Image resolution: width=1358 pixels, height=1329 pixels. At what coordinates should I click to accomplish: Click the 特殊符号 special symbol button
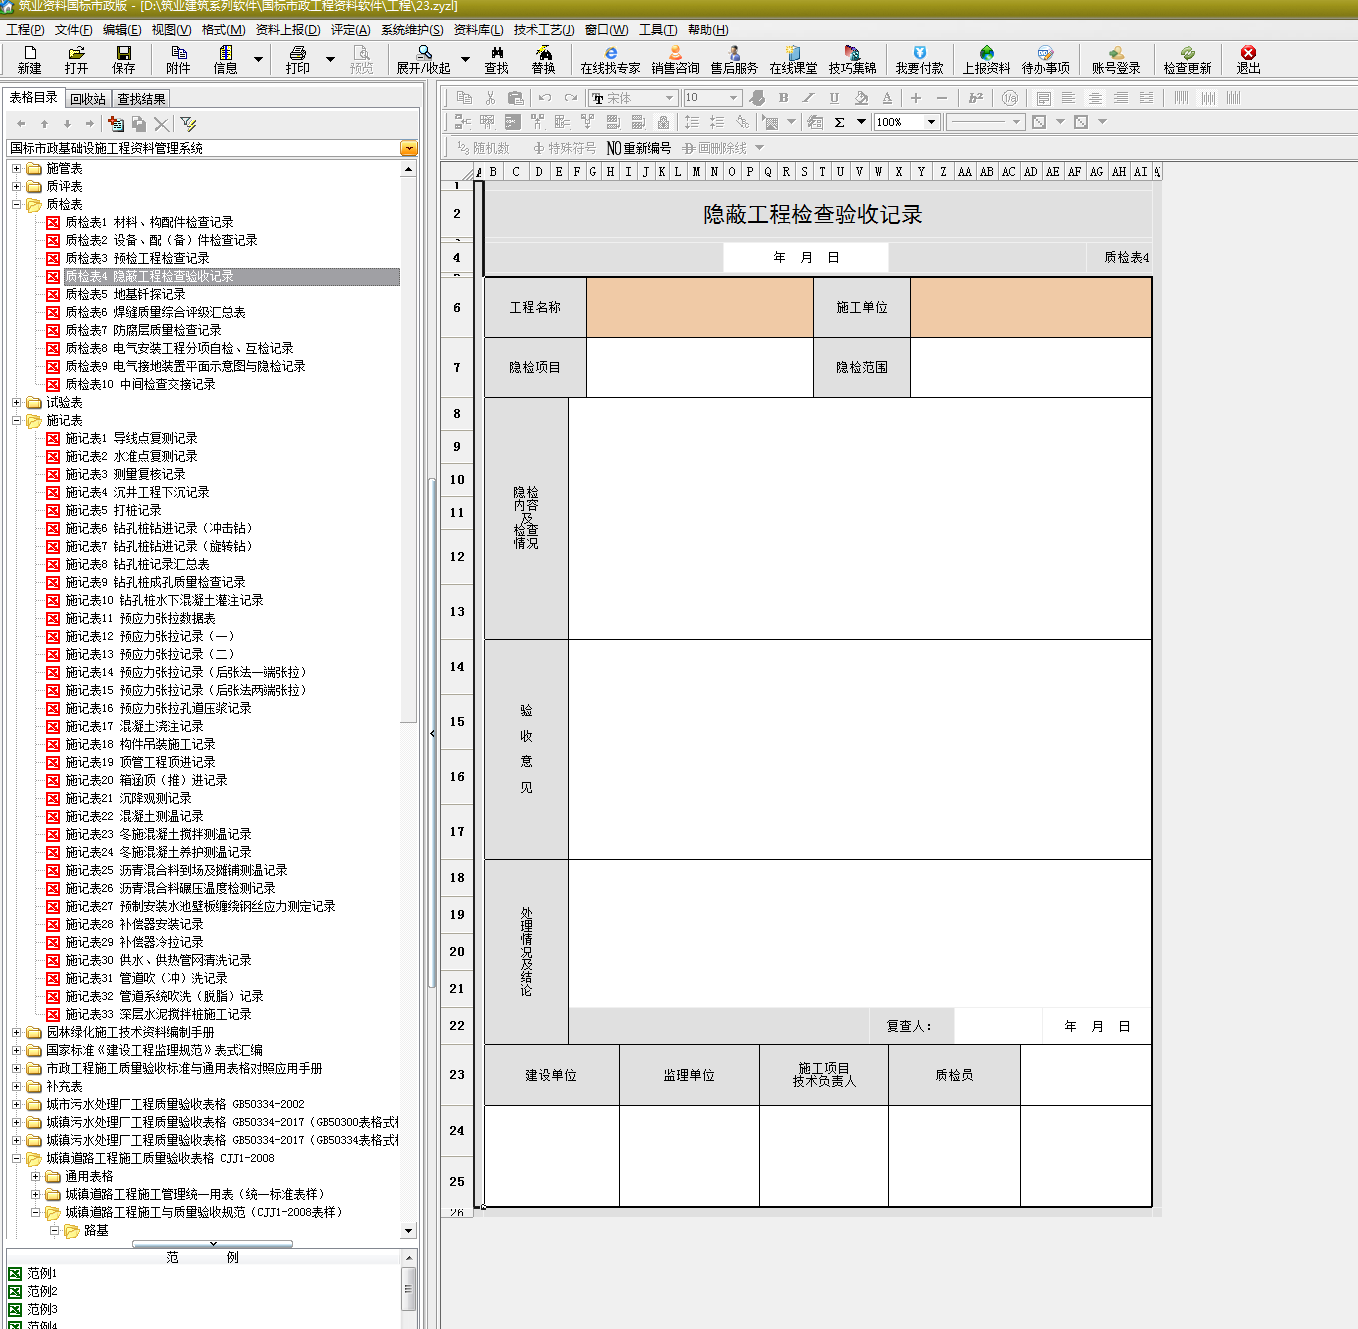[x=564, y=148]
